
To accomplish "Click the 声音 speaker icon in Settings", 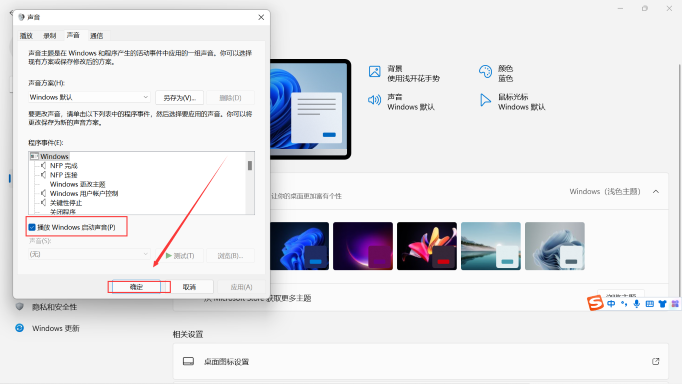I will [x=374, y=100].
